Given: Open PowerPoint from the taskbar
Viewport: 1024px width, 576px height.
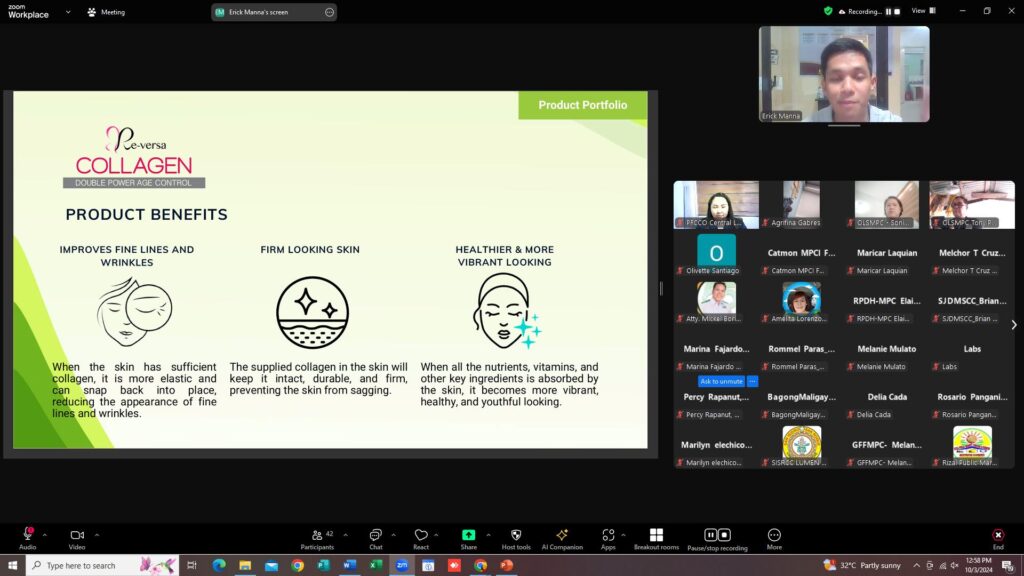Looking at the screenshot, I should tap(506, 565).
